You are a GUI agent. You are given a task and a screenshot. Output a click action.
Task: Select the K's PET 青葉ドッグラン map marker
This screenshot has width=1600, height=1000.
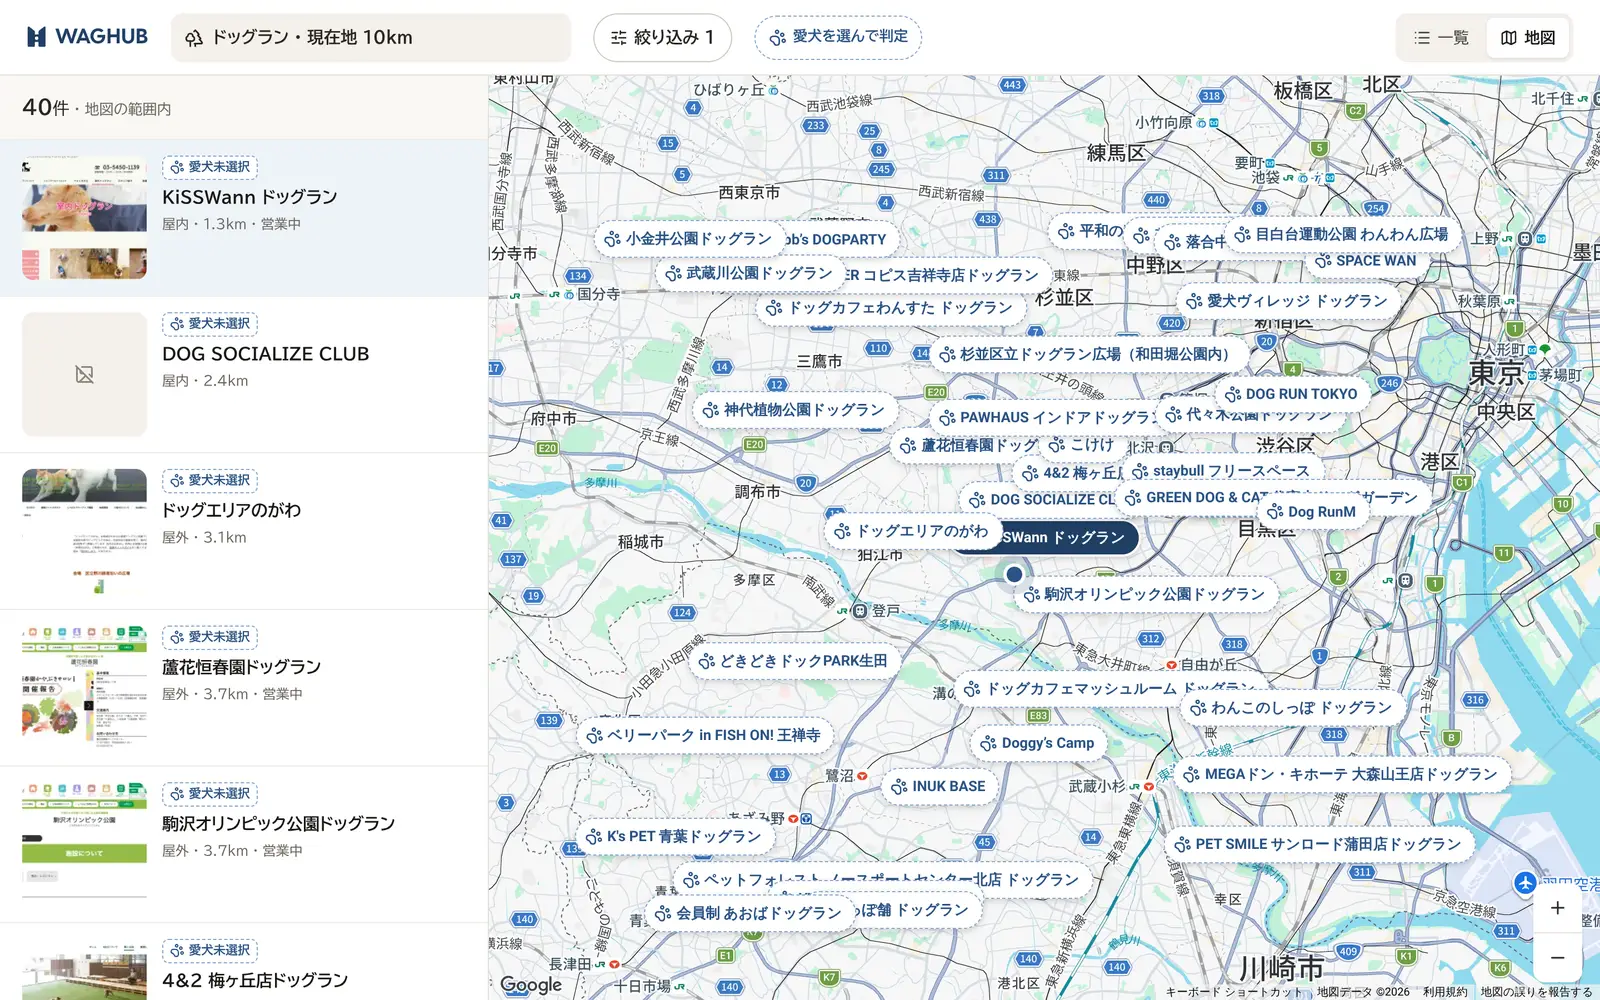674,836
